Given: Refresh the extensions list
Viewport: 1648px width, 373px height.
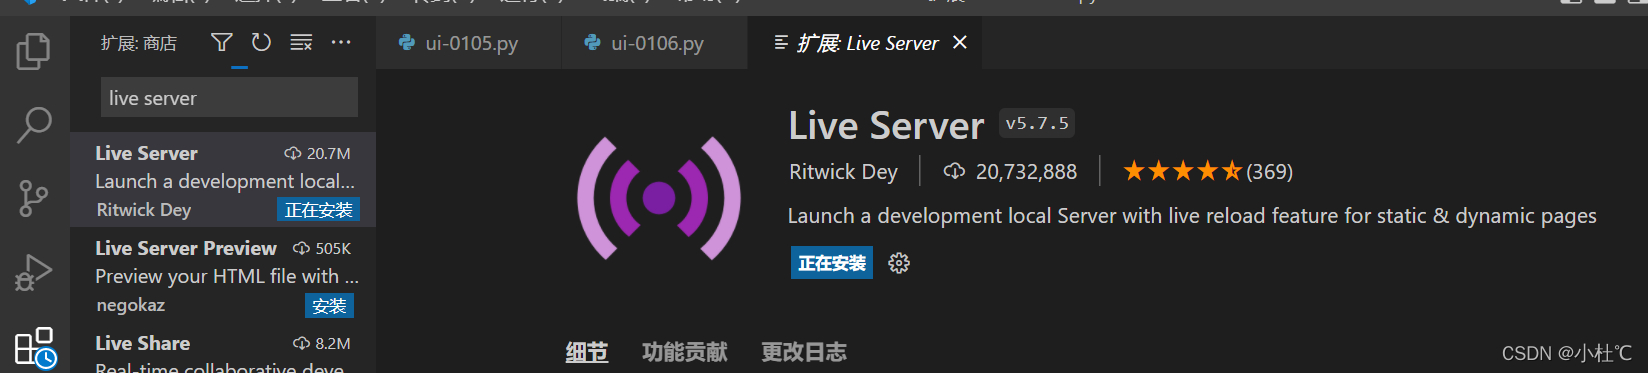Looking at the screenshot, I should (261, 42).
